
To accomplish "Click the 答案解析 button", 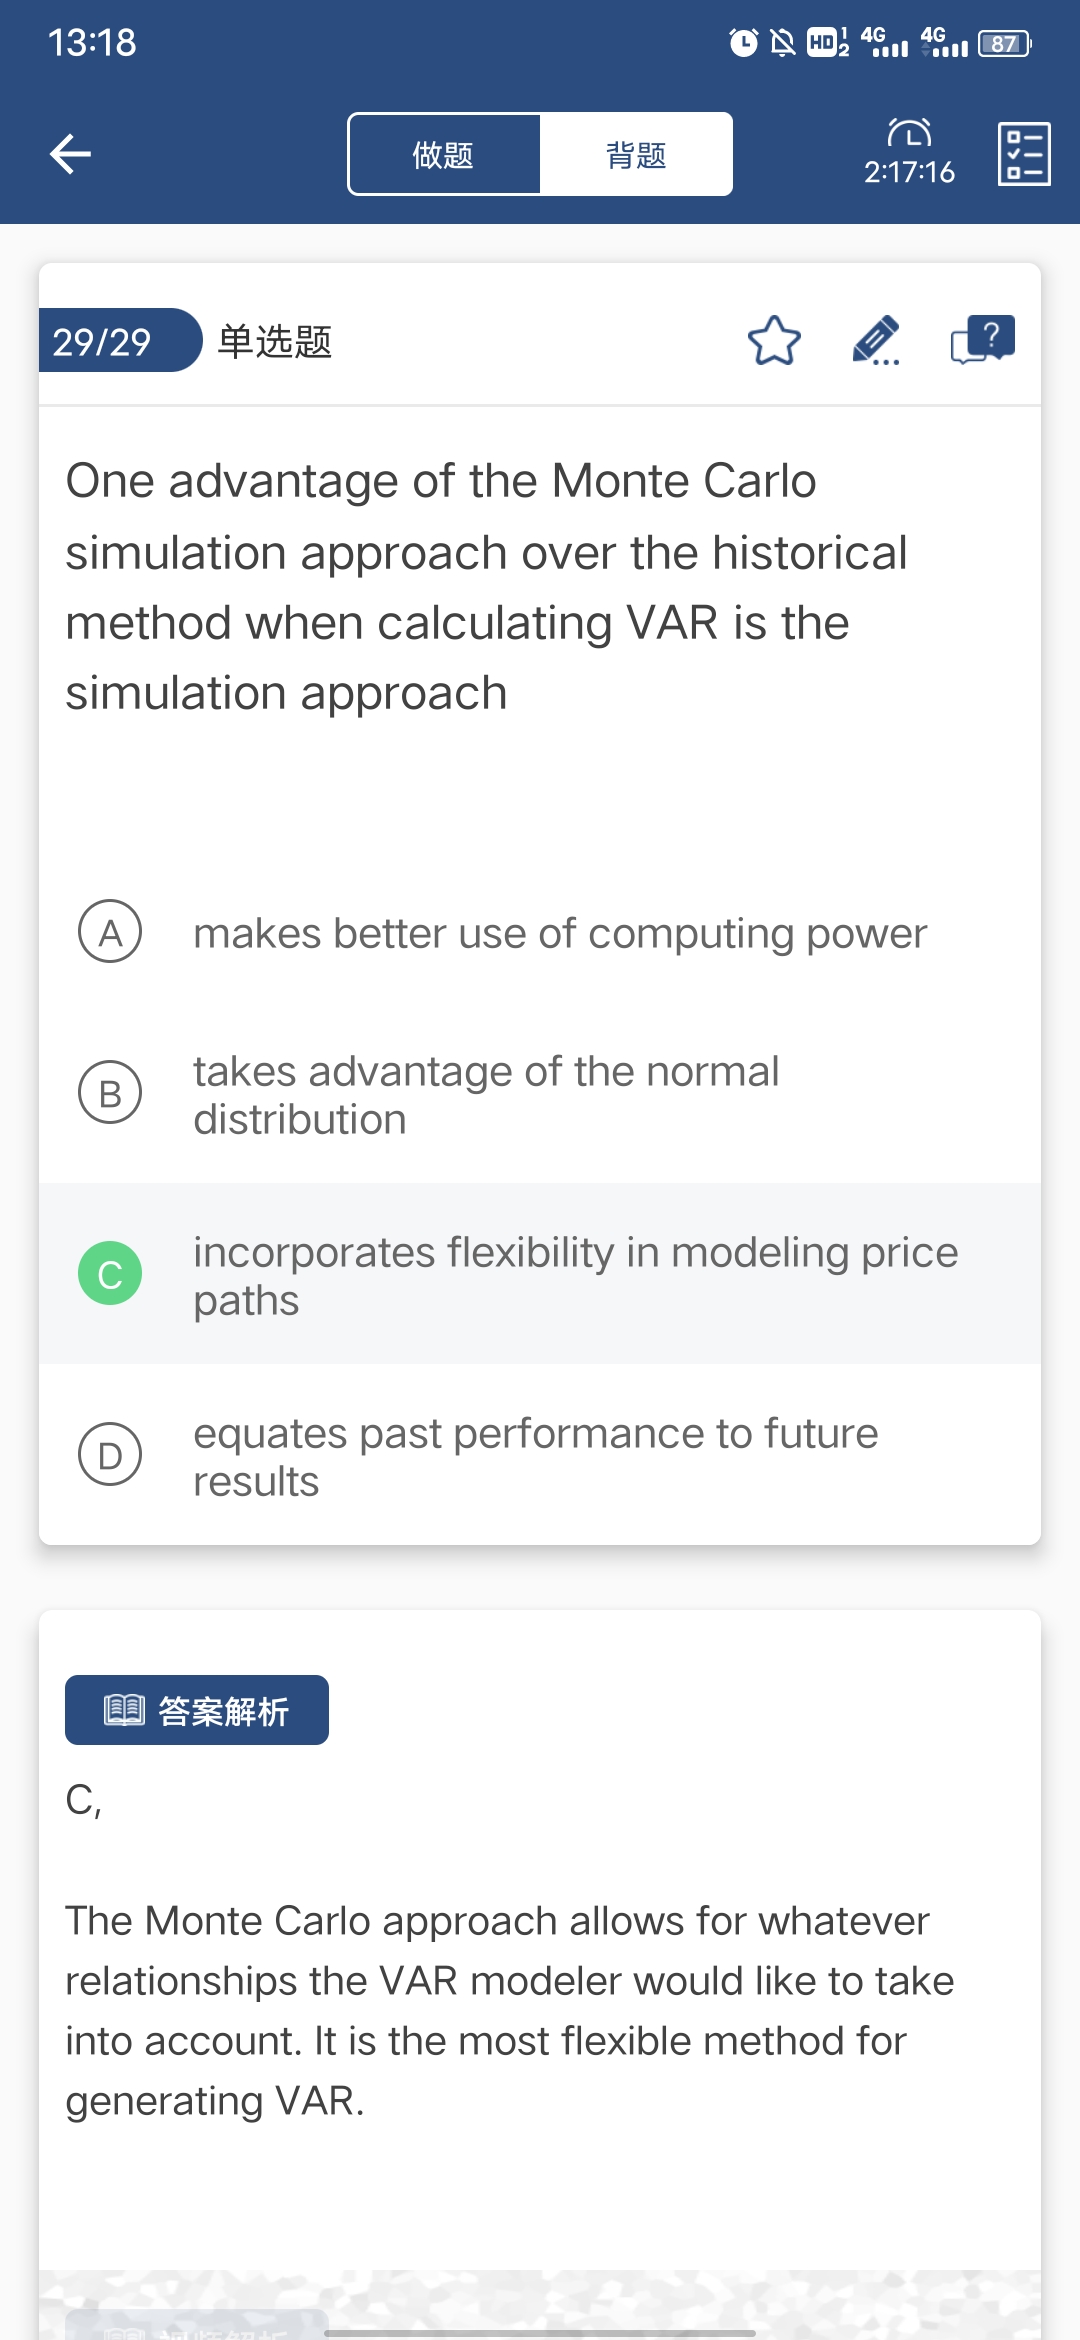I will click(x=197, y=1710).
